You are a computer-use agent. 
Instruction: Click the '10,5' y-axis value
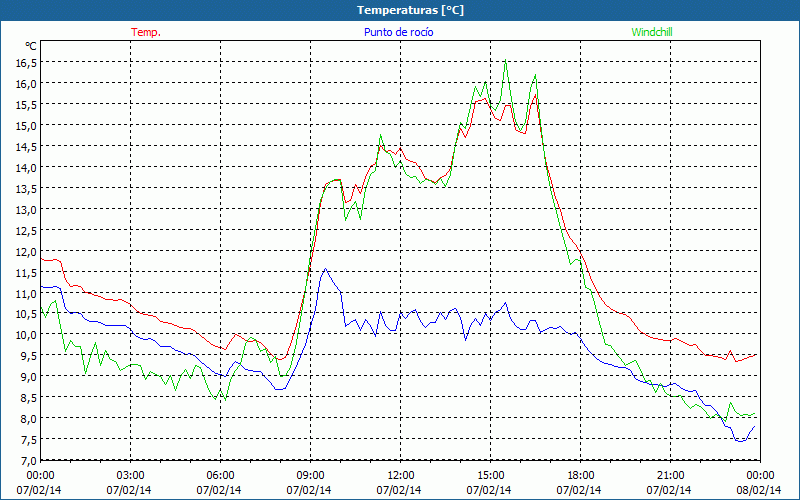click(x=27, y=314)
